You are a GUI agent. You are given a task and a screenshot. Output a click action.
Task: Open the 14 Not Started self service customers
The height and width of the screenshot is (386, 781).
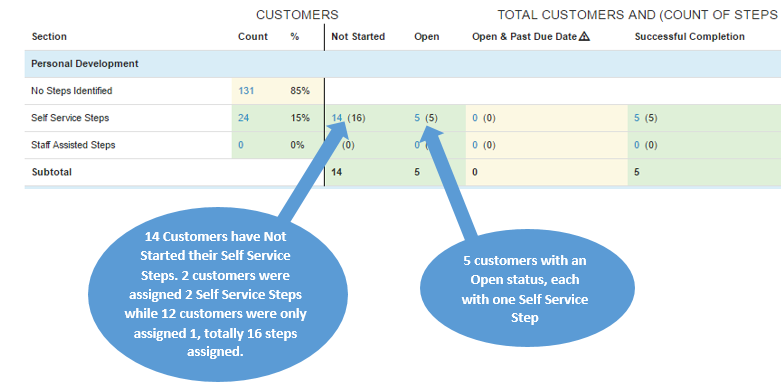tap(337, 118)
